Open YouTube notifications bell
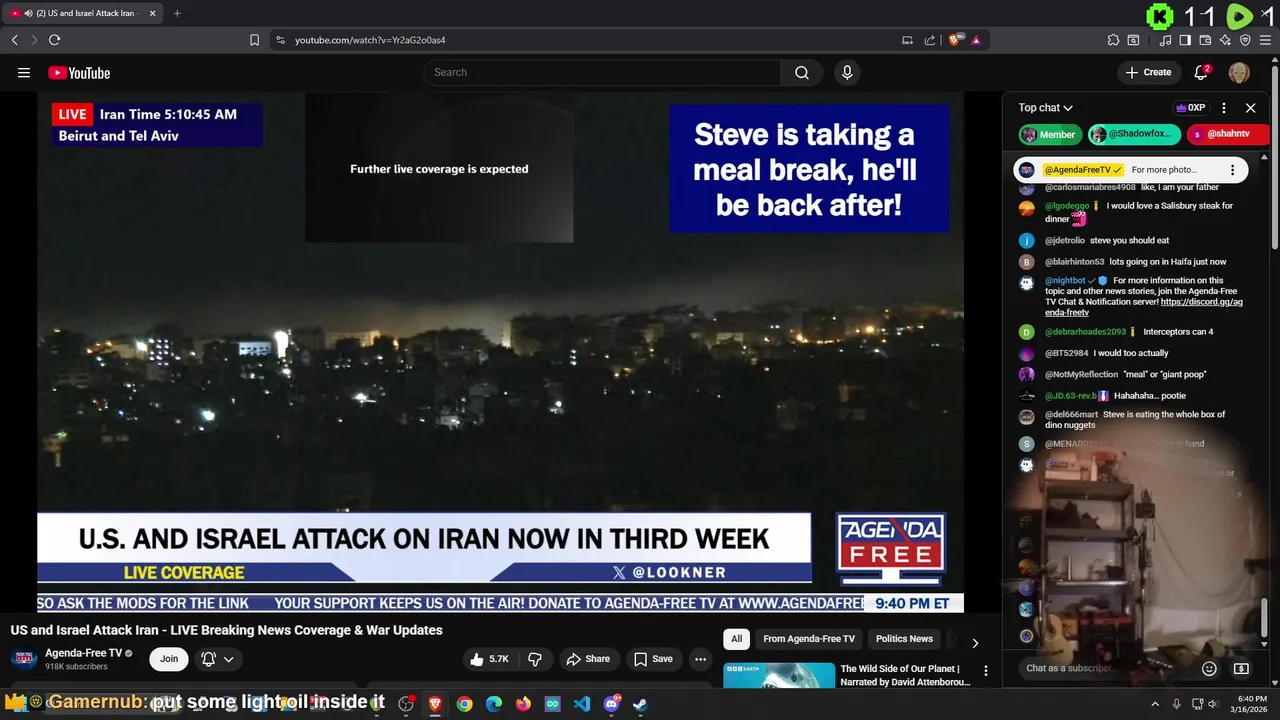1280x720 pixels. pos(1202,72)
